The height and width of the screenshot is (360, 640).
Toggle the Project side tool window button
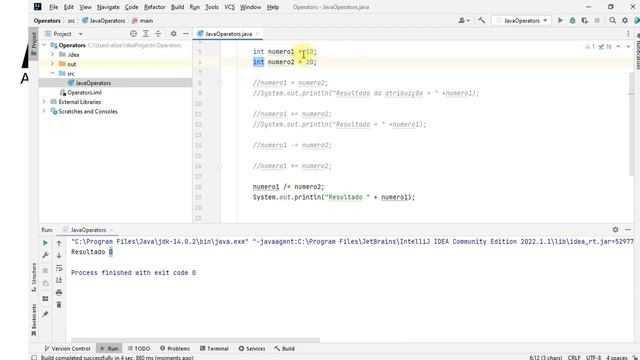coord(33,44)
